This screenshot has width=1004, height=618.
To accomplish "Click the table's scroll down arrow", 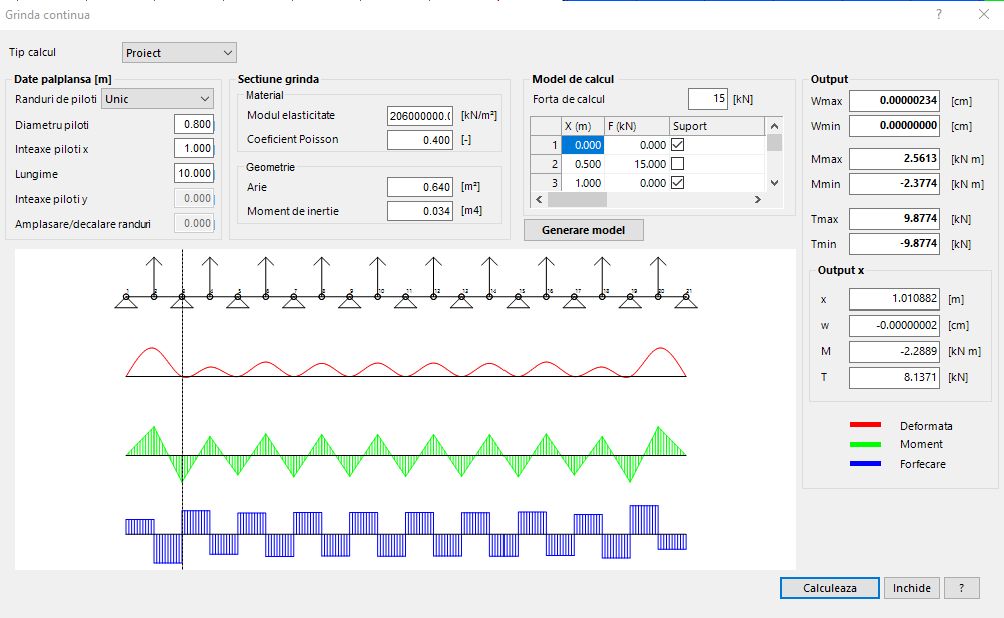I will tap(773, 183).
